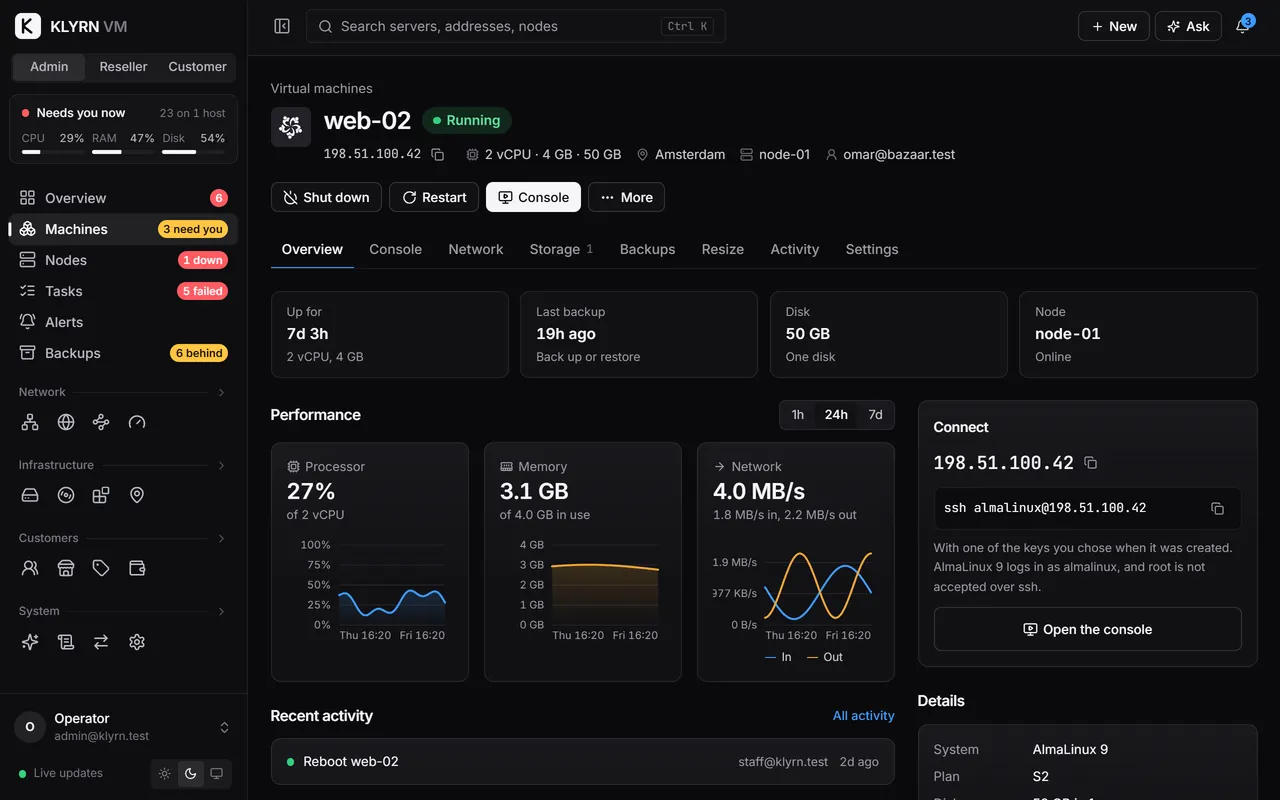
Task: Open the topology tree icon under Network
Action: (x=30, y=422)
